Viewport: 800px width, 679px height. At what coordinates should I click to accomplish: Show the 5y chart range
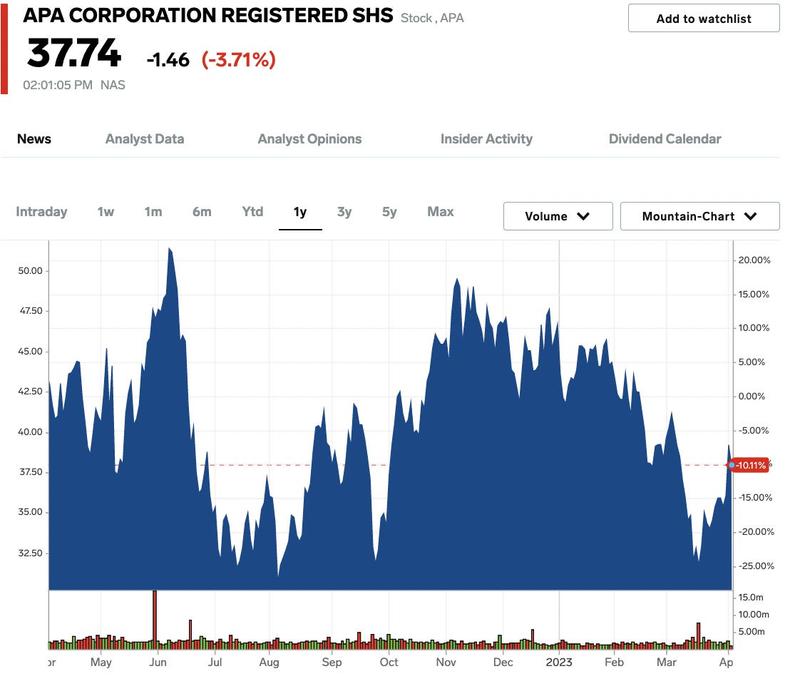coord(389,211)
